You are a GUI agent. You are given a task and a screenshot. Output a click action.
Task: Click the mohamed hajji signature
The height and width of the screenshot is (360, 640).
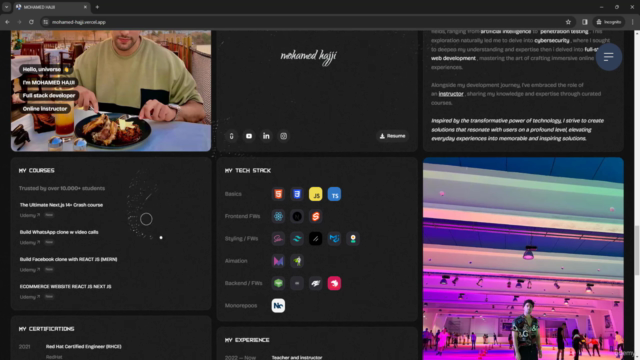(x=309, y=56)
